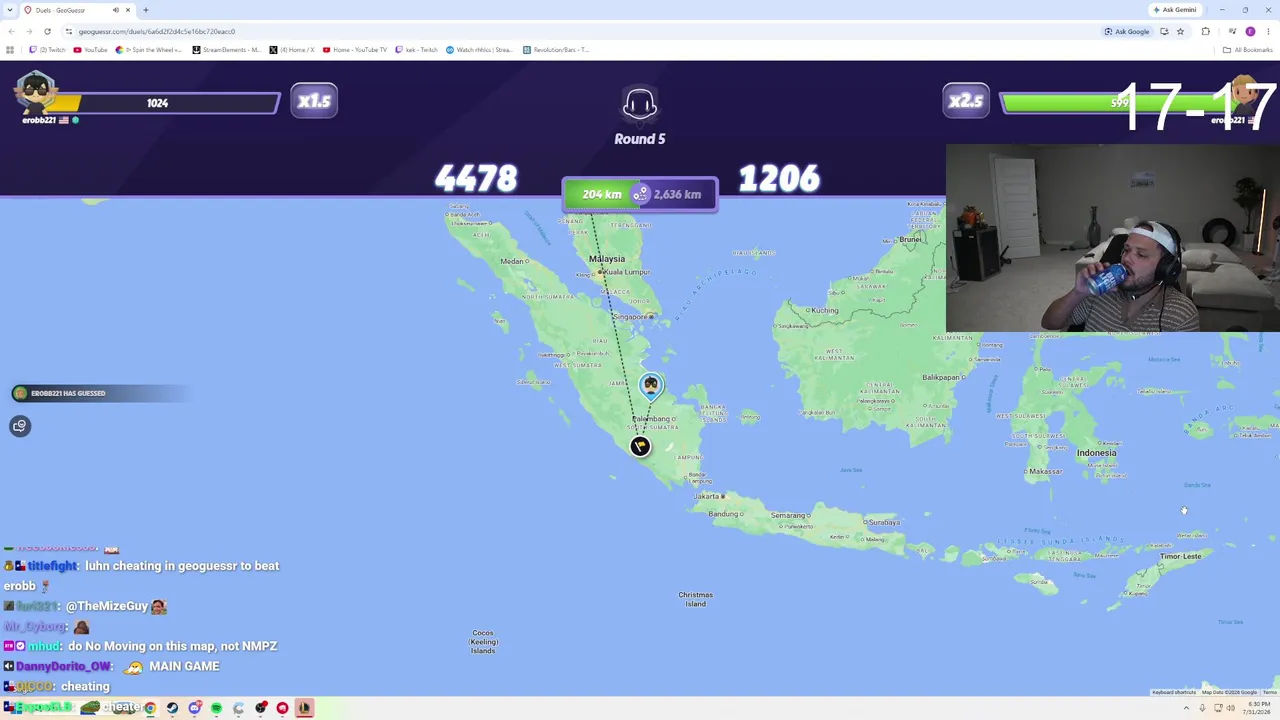Go back to the previous page

(x=11, y=31)
